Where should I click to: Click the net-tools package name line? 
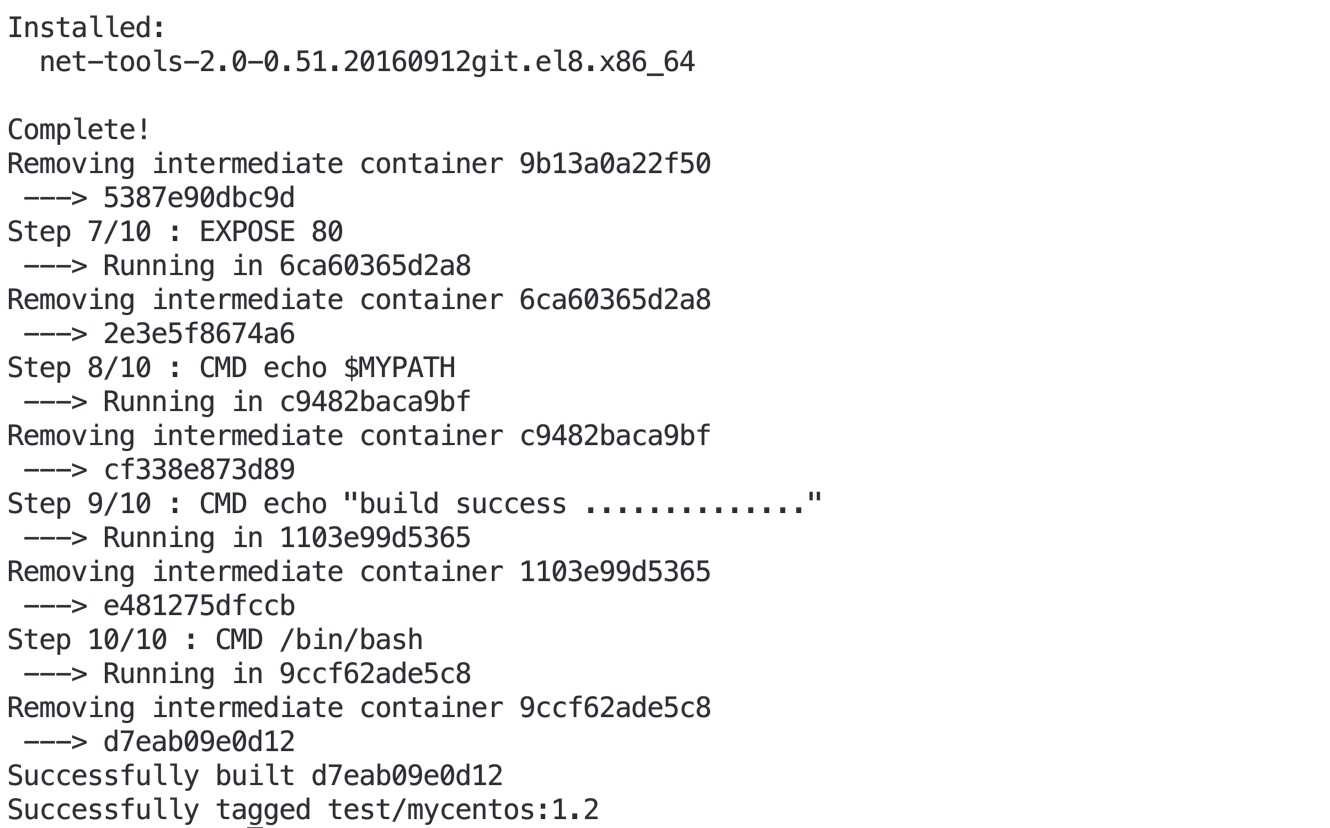point(367,62)
